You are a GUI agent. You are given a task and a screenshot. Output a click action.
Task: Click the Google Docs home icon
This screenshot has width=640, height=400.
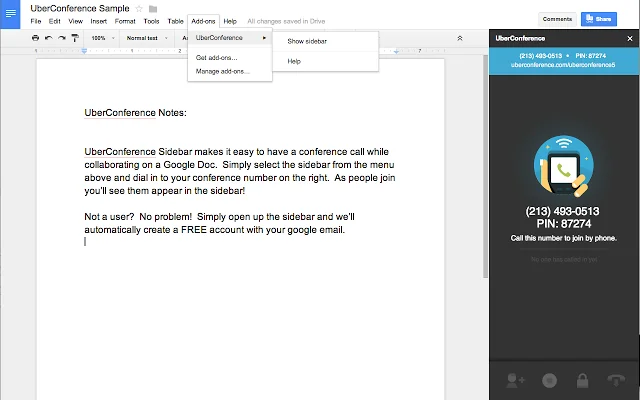(x=10, y=14)
